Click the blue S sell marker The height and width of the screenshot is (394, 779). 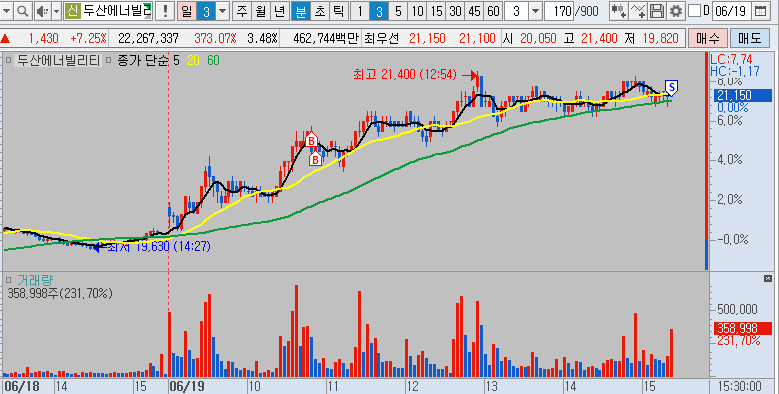click(672, 88)
